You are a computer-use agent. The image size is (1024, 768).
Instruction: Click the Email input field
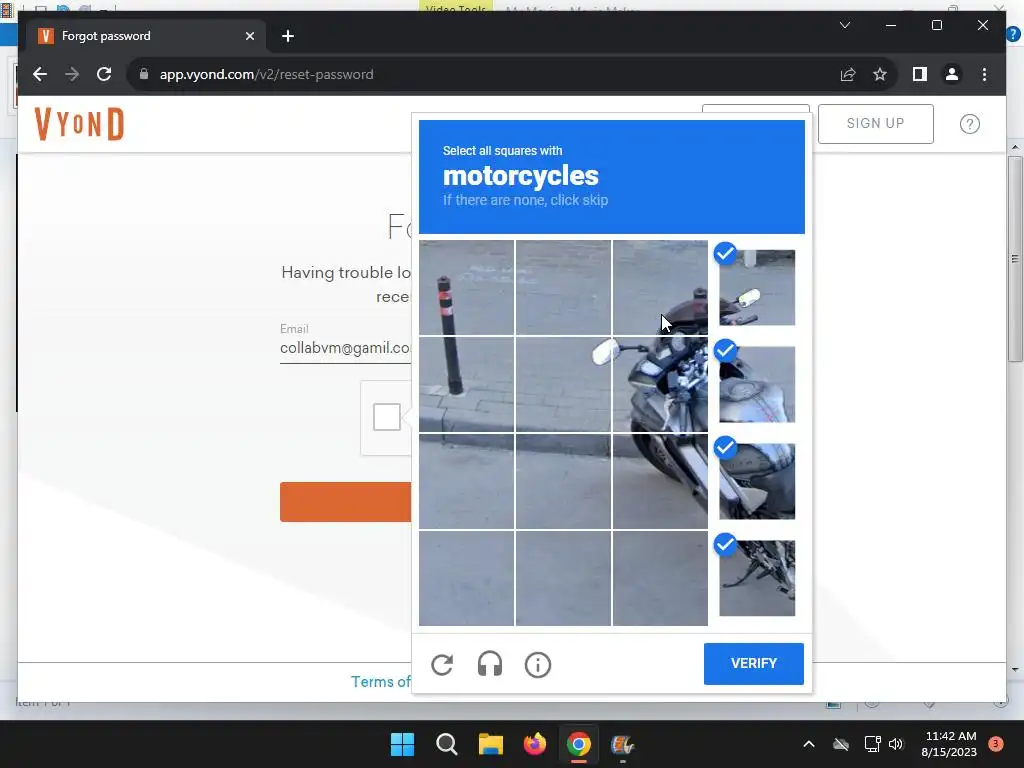click(345, 348)
